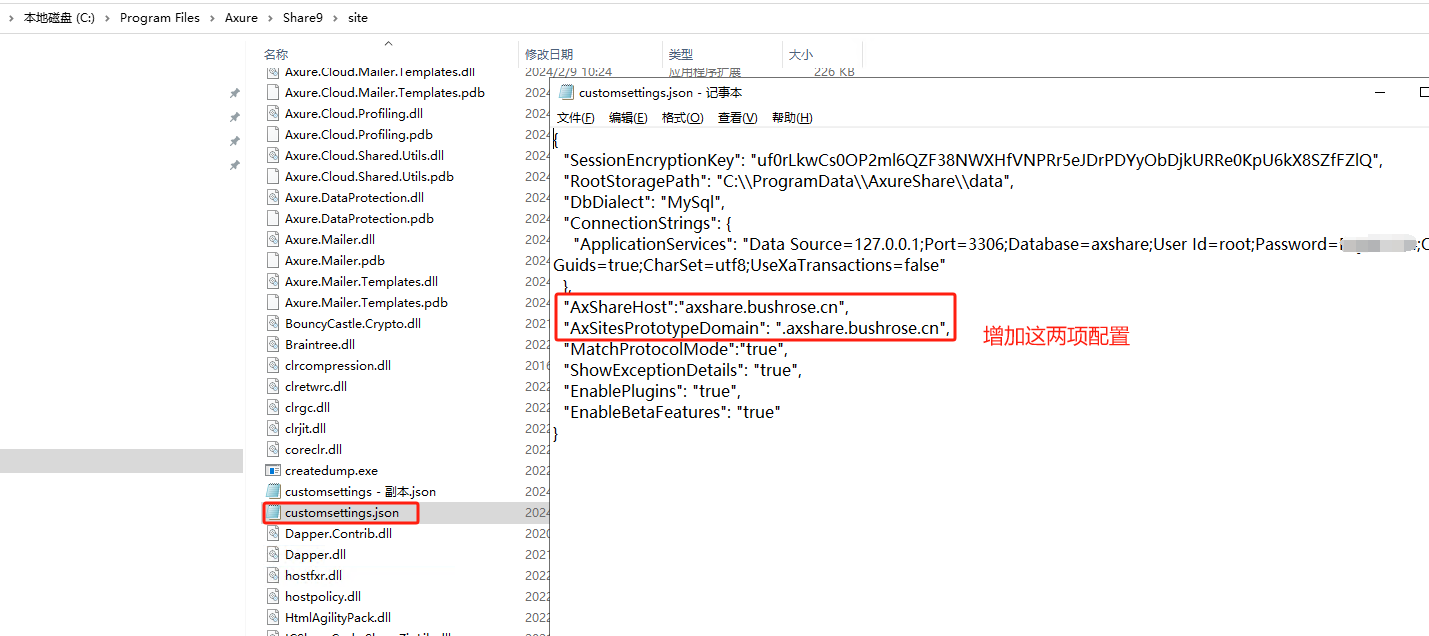
Task: Click the customsettings.json file icon
Action: coord(273,512)
